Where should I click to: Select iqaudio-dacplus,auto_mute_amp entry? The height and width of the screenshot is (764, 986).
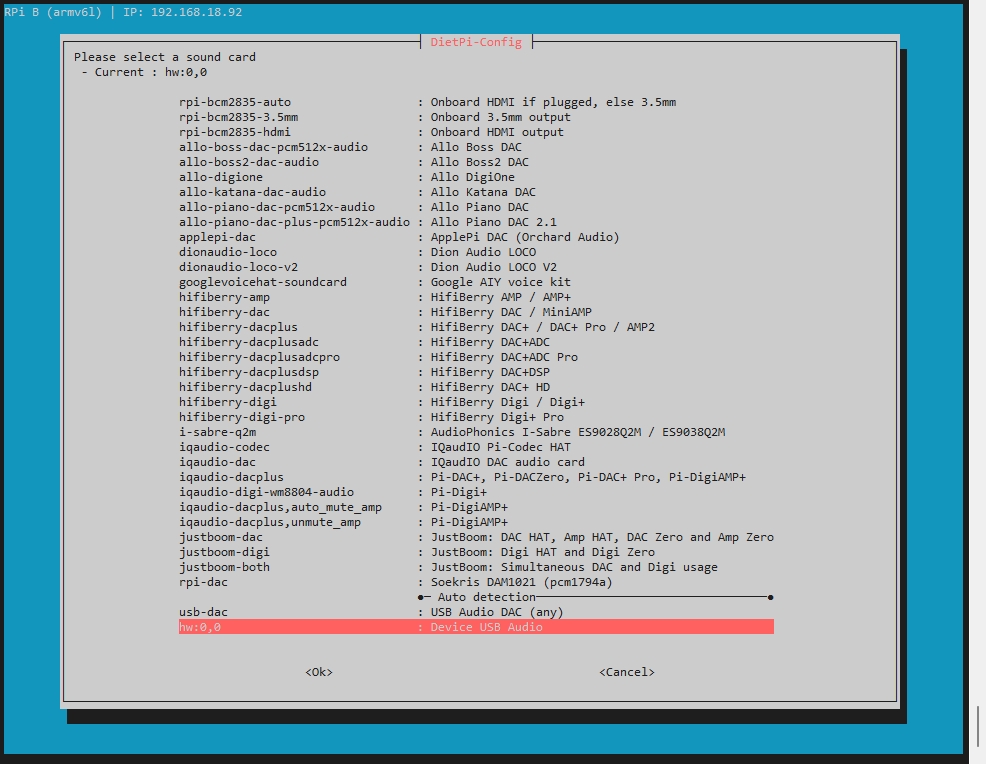[x=476, y=507]
